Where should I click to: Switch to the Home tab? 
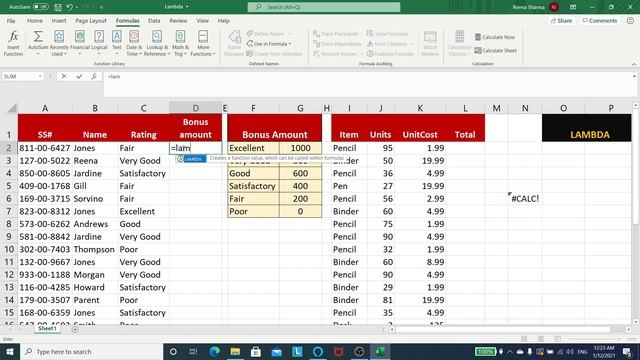(x=35, y=20)
